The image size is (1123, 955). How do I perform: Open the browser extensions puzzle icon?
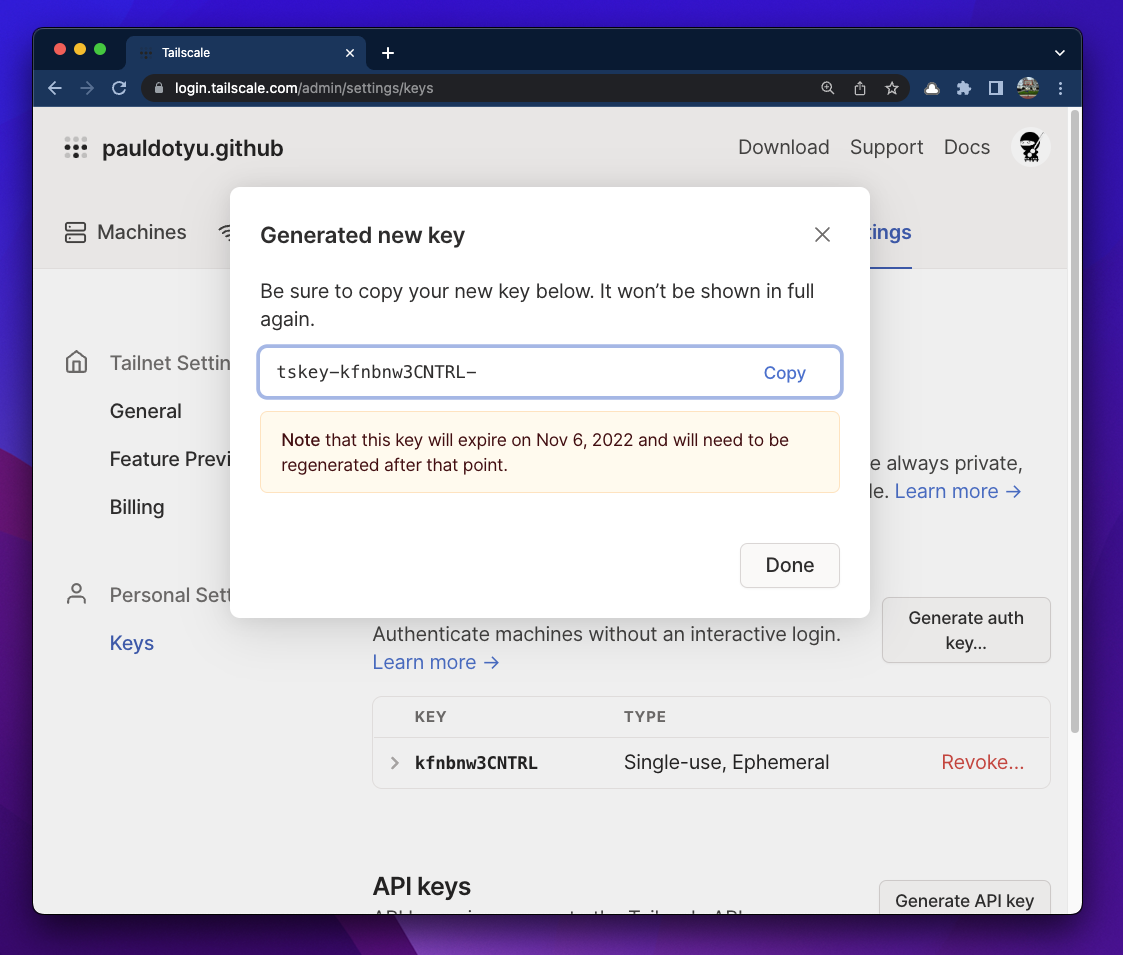pyautogui.click(x=963, y=88)
